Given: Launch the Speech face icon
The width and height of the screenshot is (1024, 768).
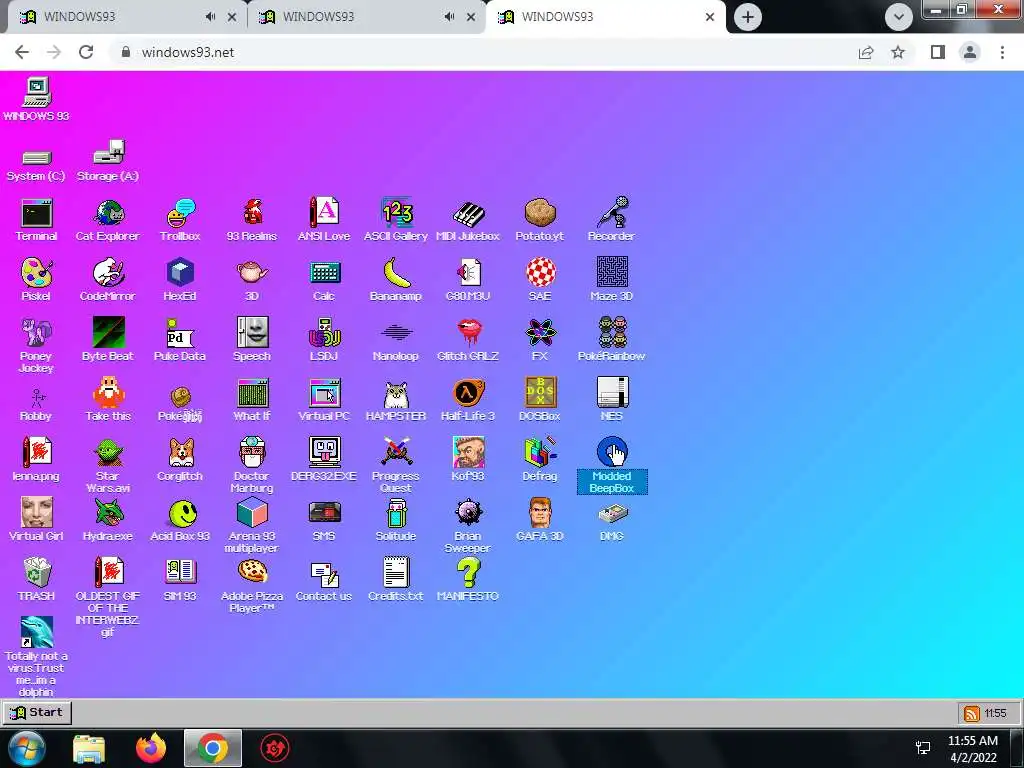Looking at the screenshot, I should point(252,333).
